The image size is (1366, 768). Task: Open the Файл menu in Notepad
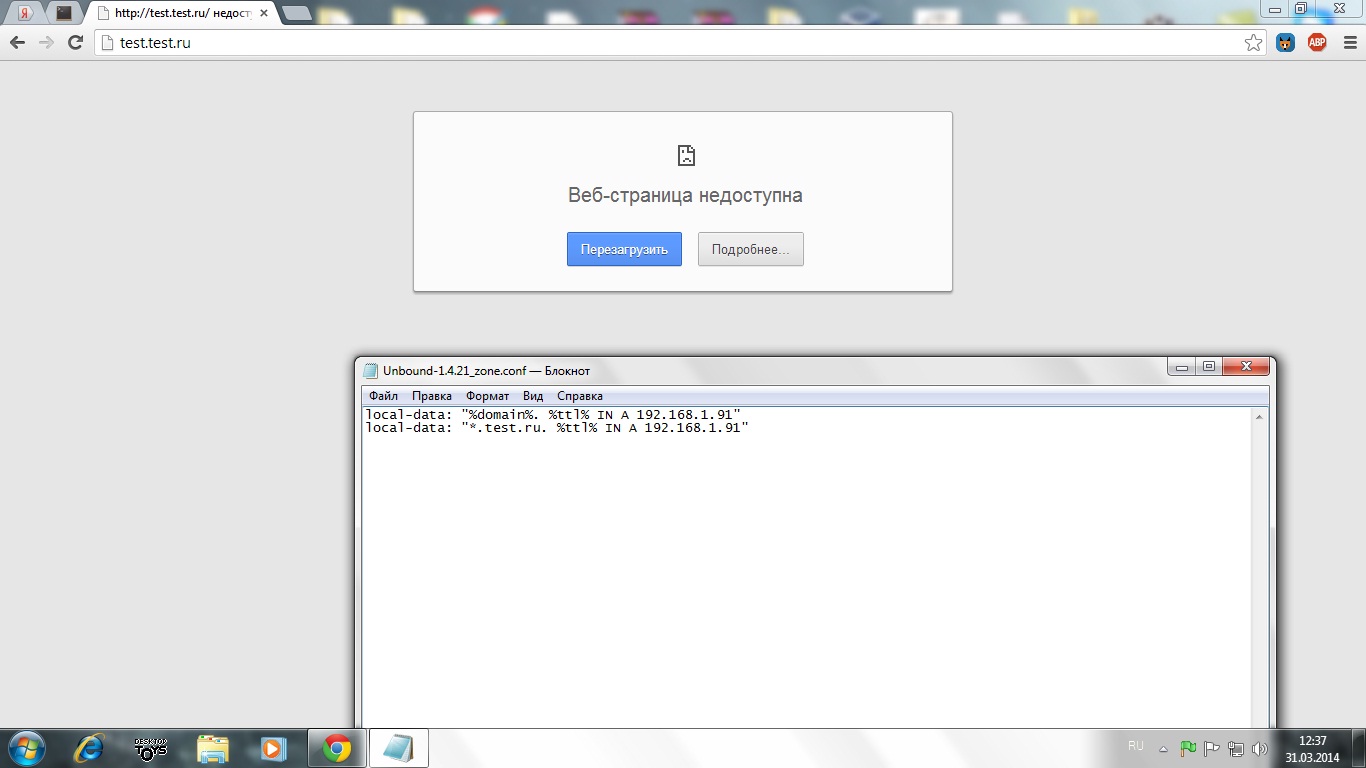click(x=383, y=396)
